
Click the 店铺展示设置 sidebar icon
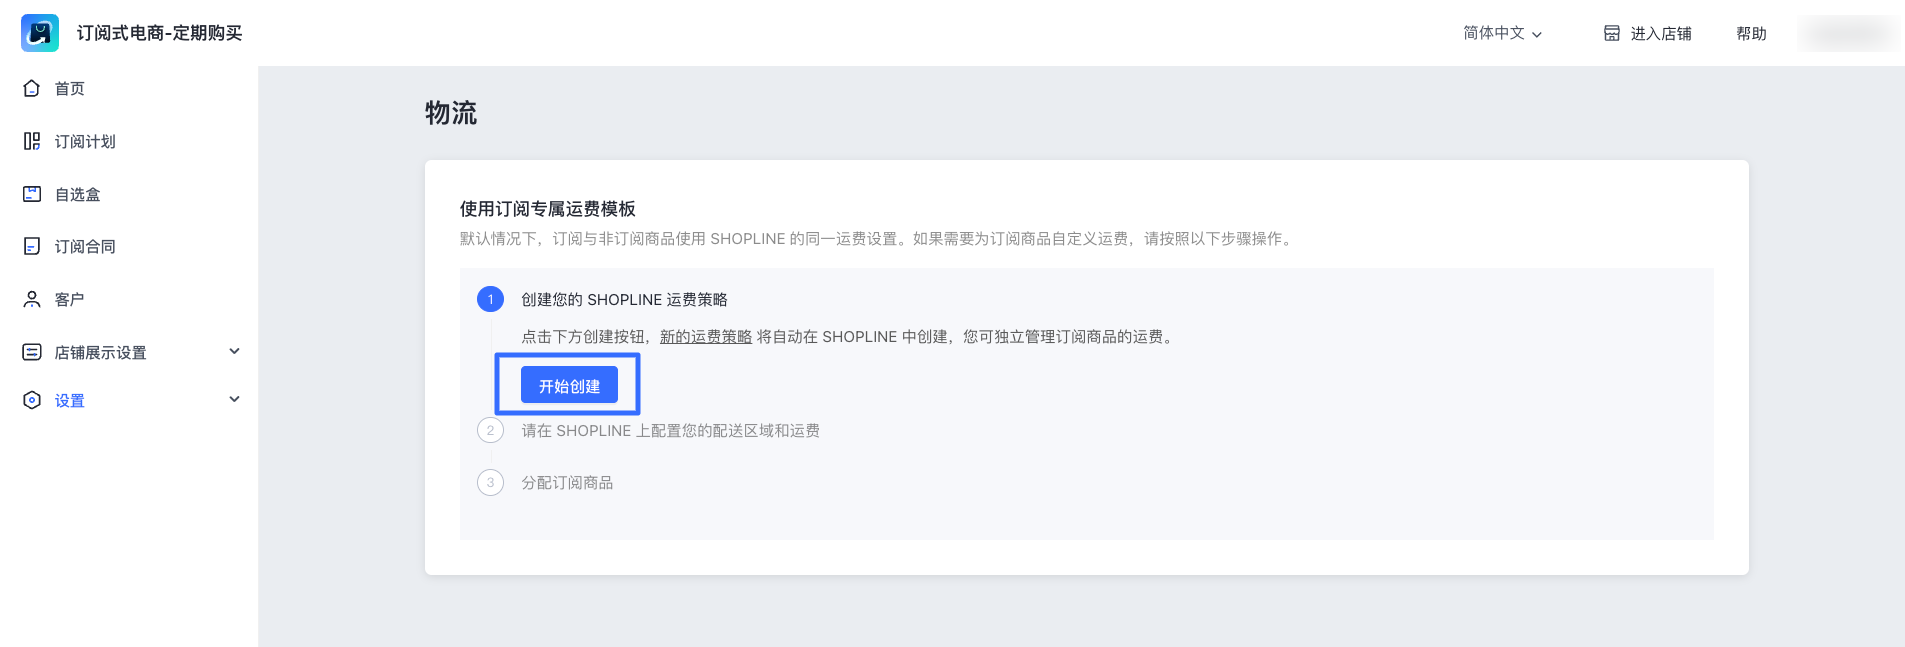pyautogui.click(x=32, y=352)
